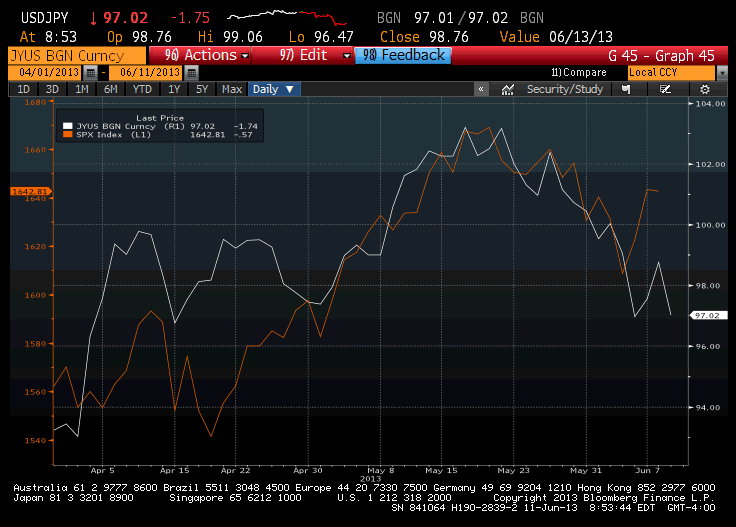Screen dimensions: 736x527
Task: Click the '1680' left axis label
Action: click(x=35, y=102)
